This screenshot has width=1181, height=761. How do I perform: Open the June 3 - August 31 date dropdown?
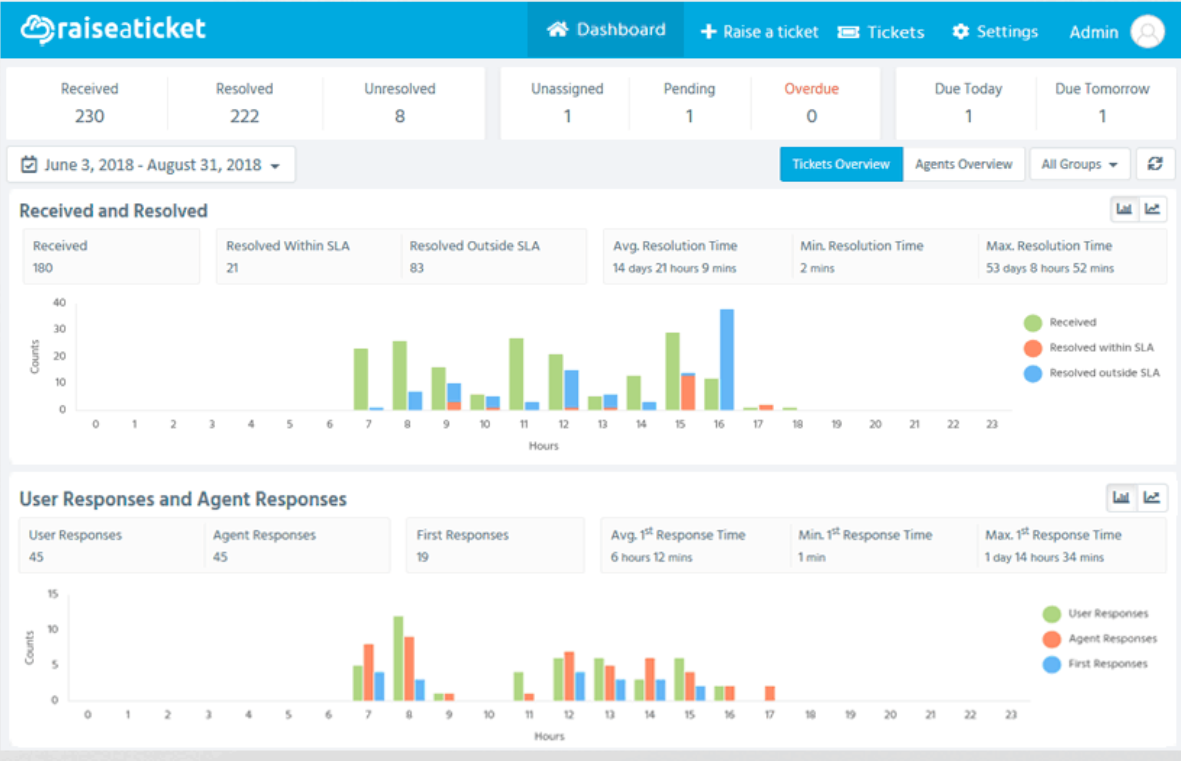[x=151, y=164]
